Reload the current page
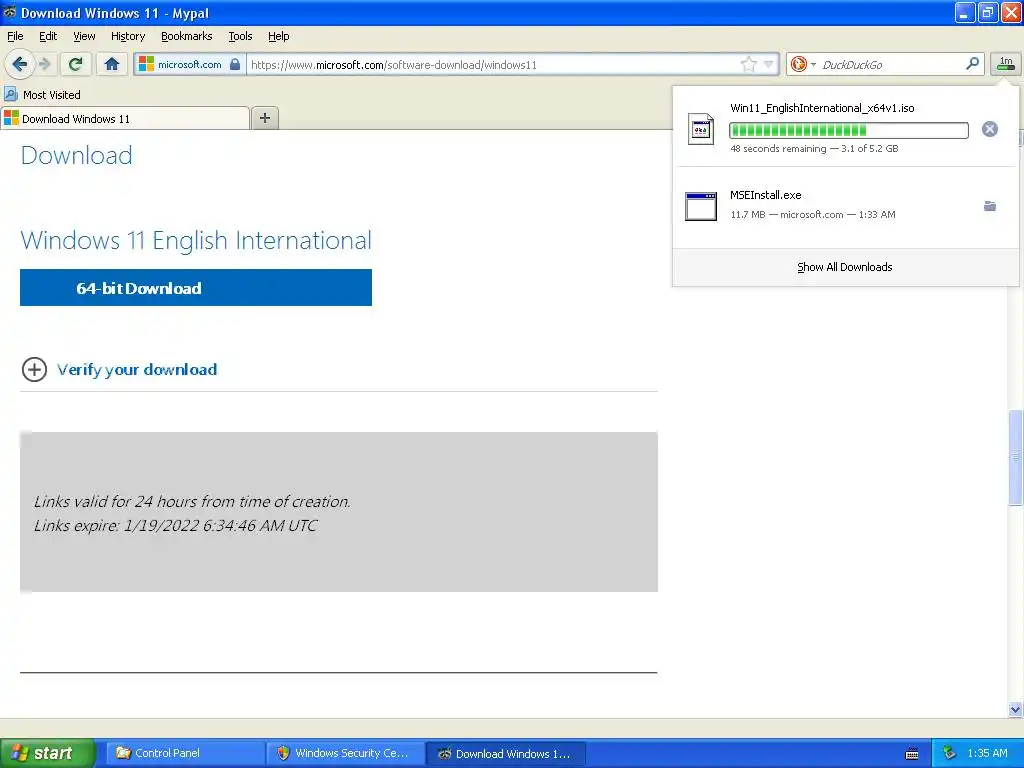 [76, 65]
